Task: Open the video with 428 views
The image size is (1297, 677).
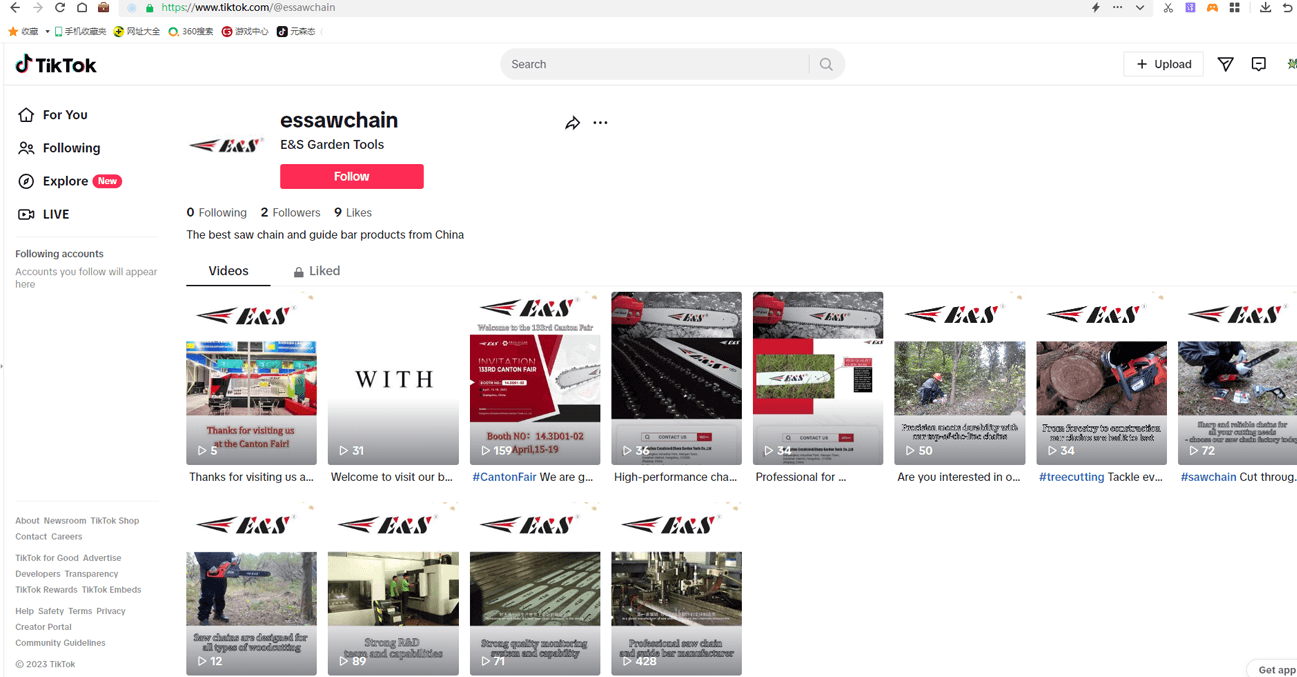Action: (676, 589)
